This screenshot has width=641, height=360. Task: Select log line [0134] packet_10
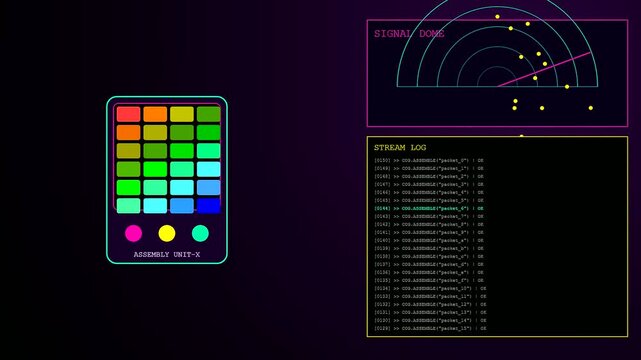click(430, 288)
